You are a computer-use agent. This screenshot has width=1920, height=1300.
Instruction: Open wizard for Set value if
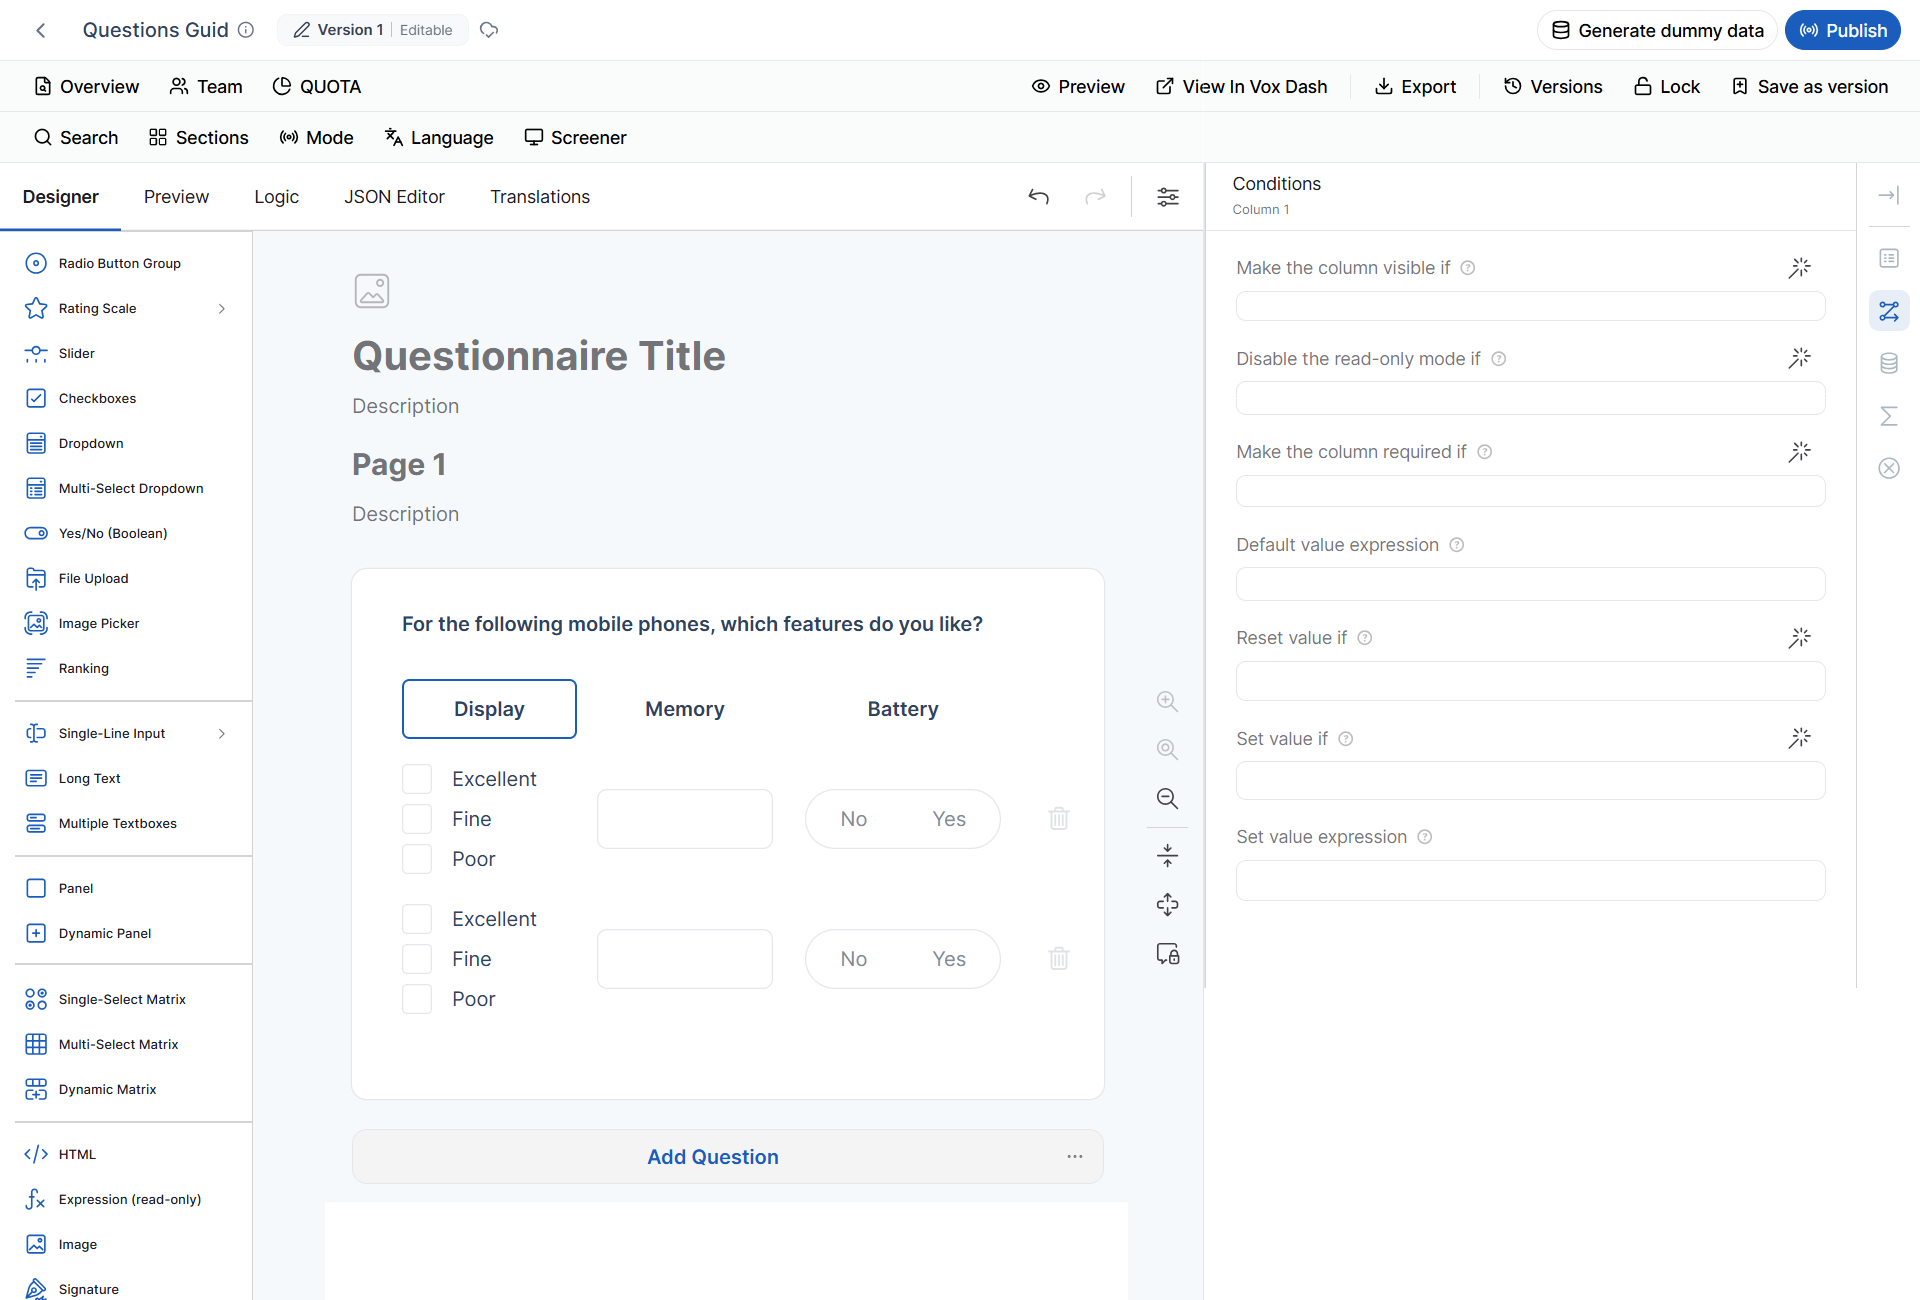pyautogui.click(x=1799, y=738)
